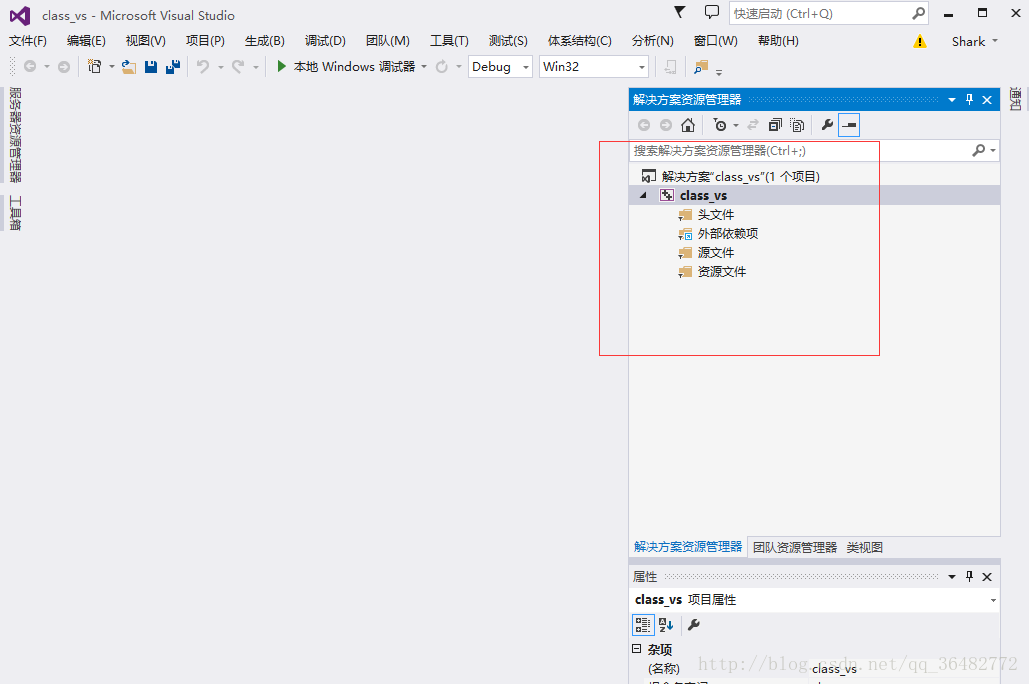Screen dimensions: 1029x684
Task: Click the notifications flag filter icon
Action: [x=680, y=12]
